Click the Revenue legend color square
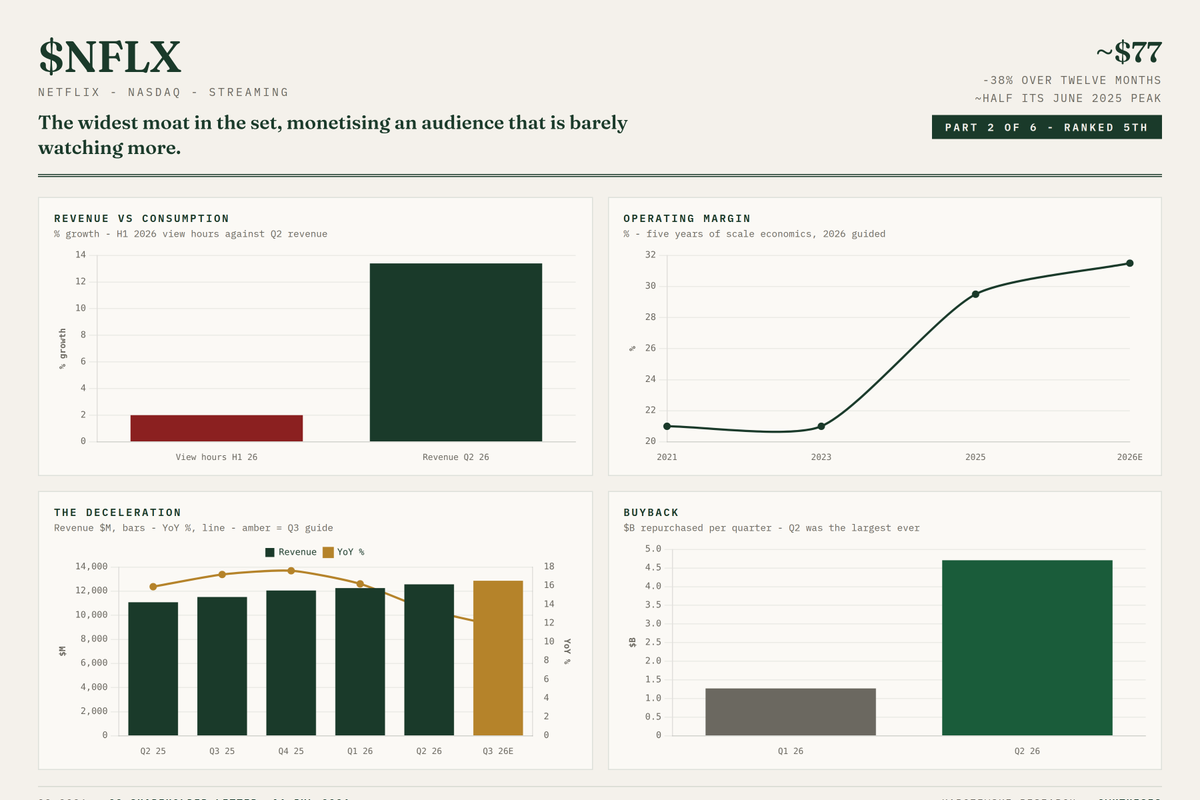Screen dimensions: 1200x800 [270, 552]
